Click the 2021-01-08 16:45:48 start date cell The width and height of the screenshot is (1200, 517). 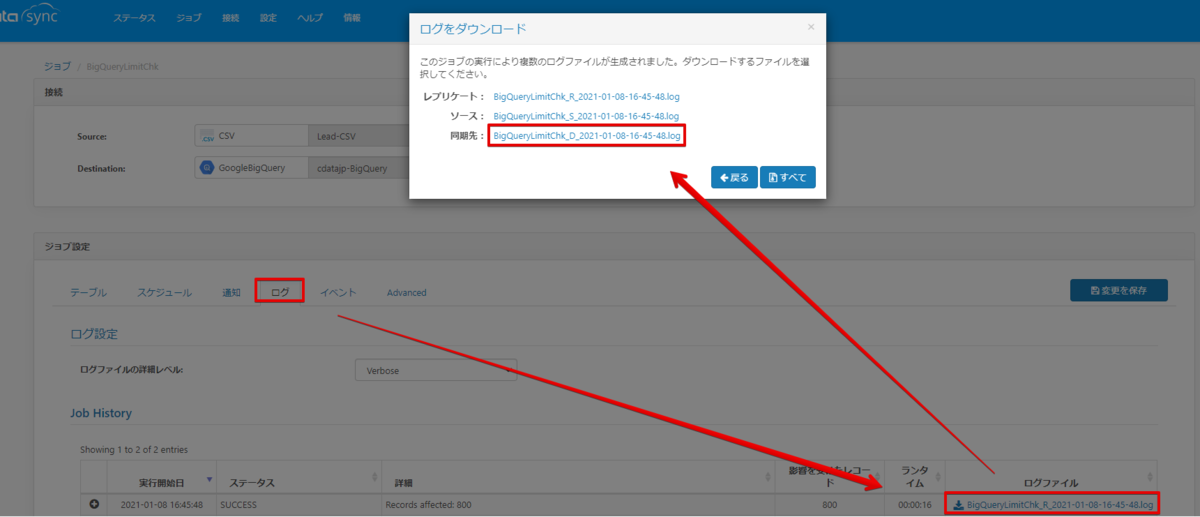tap(161, 505)
